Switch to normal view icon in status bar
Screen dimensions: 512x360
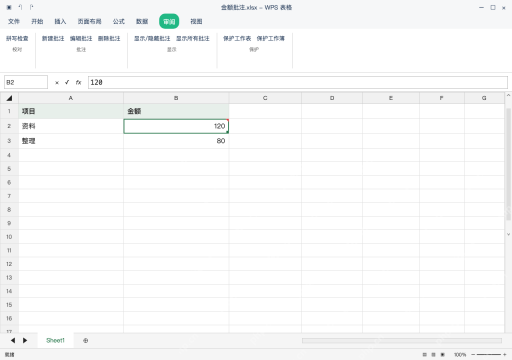[x=424, y=355]
